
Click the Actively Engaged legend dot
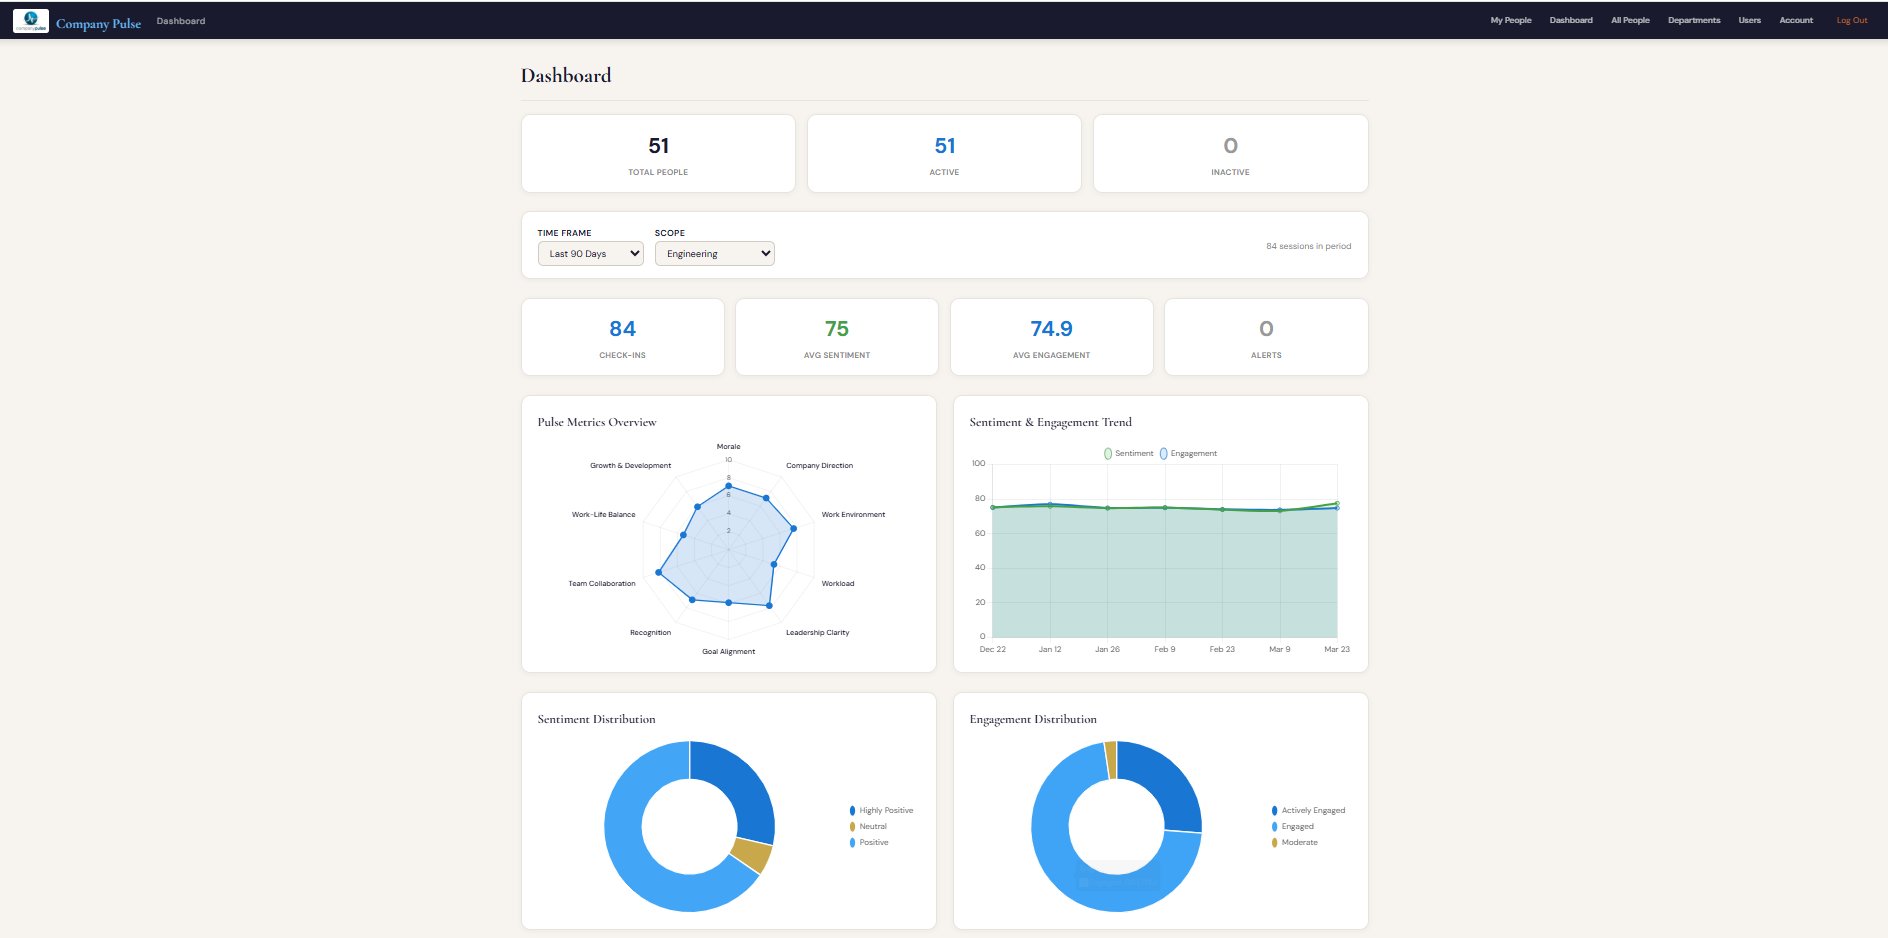click(x=1273, y=810)
